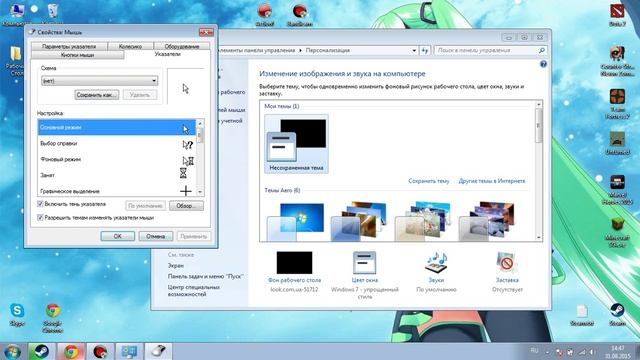Open the Steam desktop shortcut
This screenshot has height=360, width=640.
617,314
